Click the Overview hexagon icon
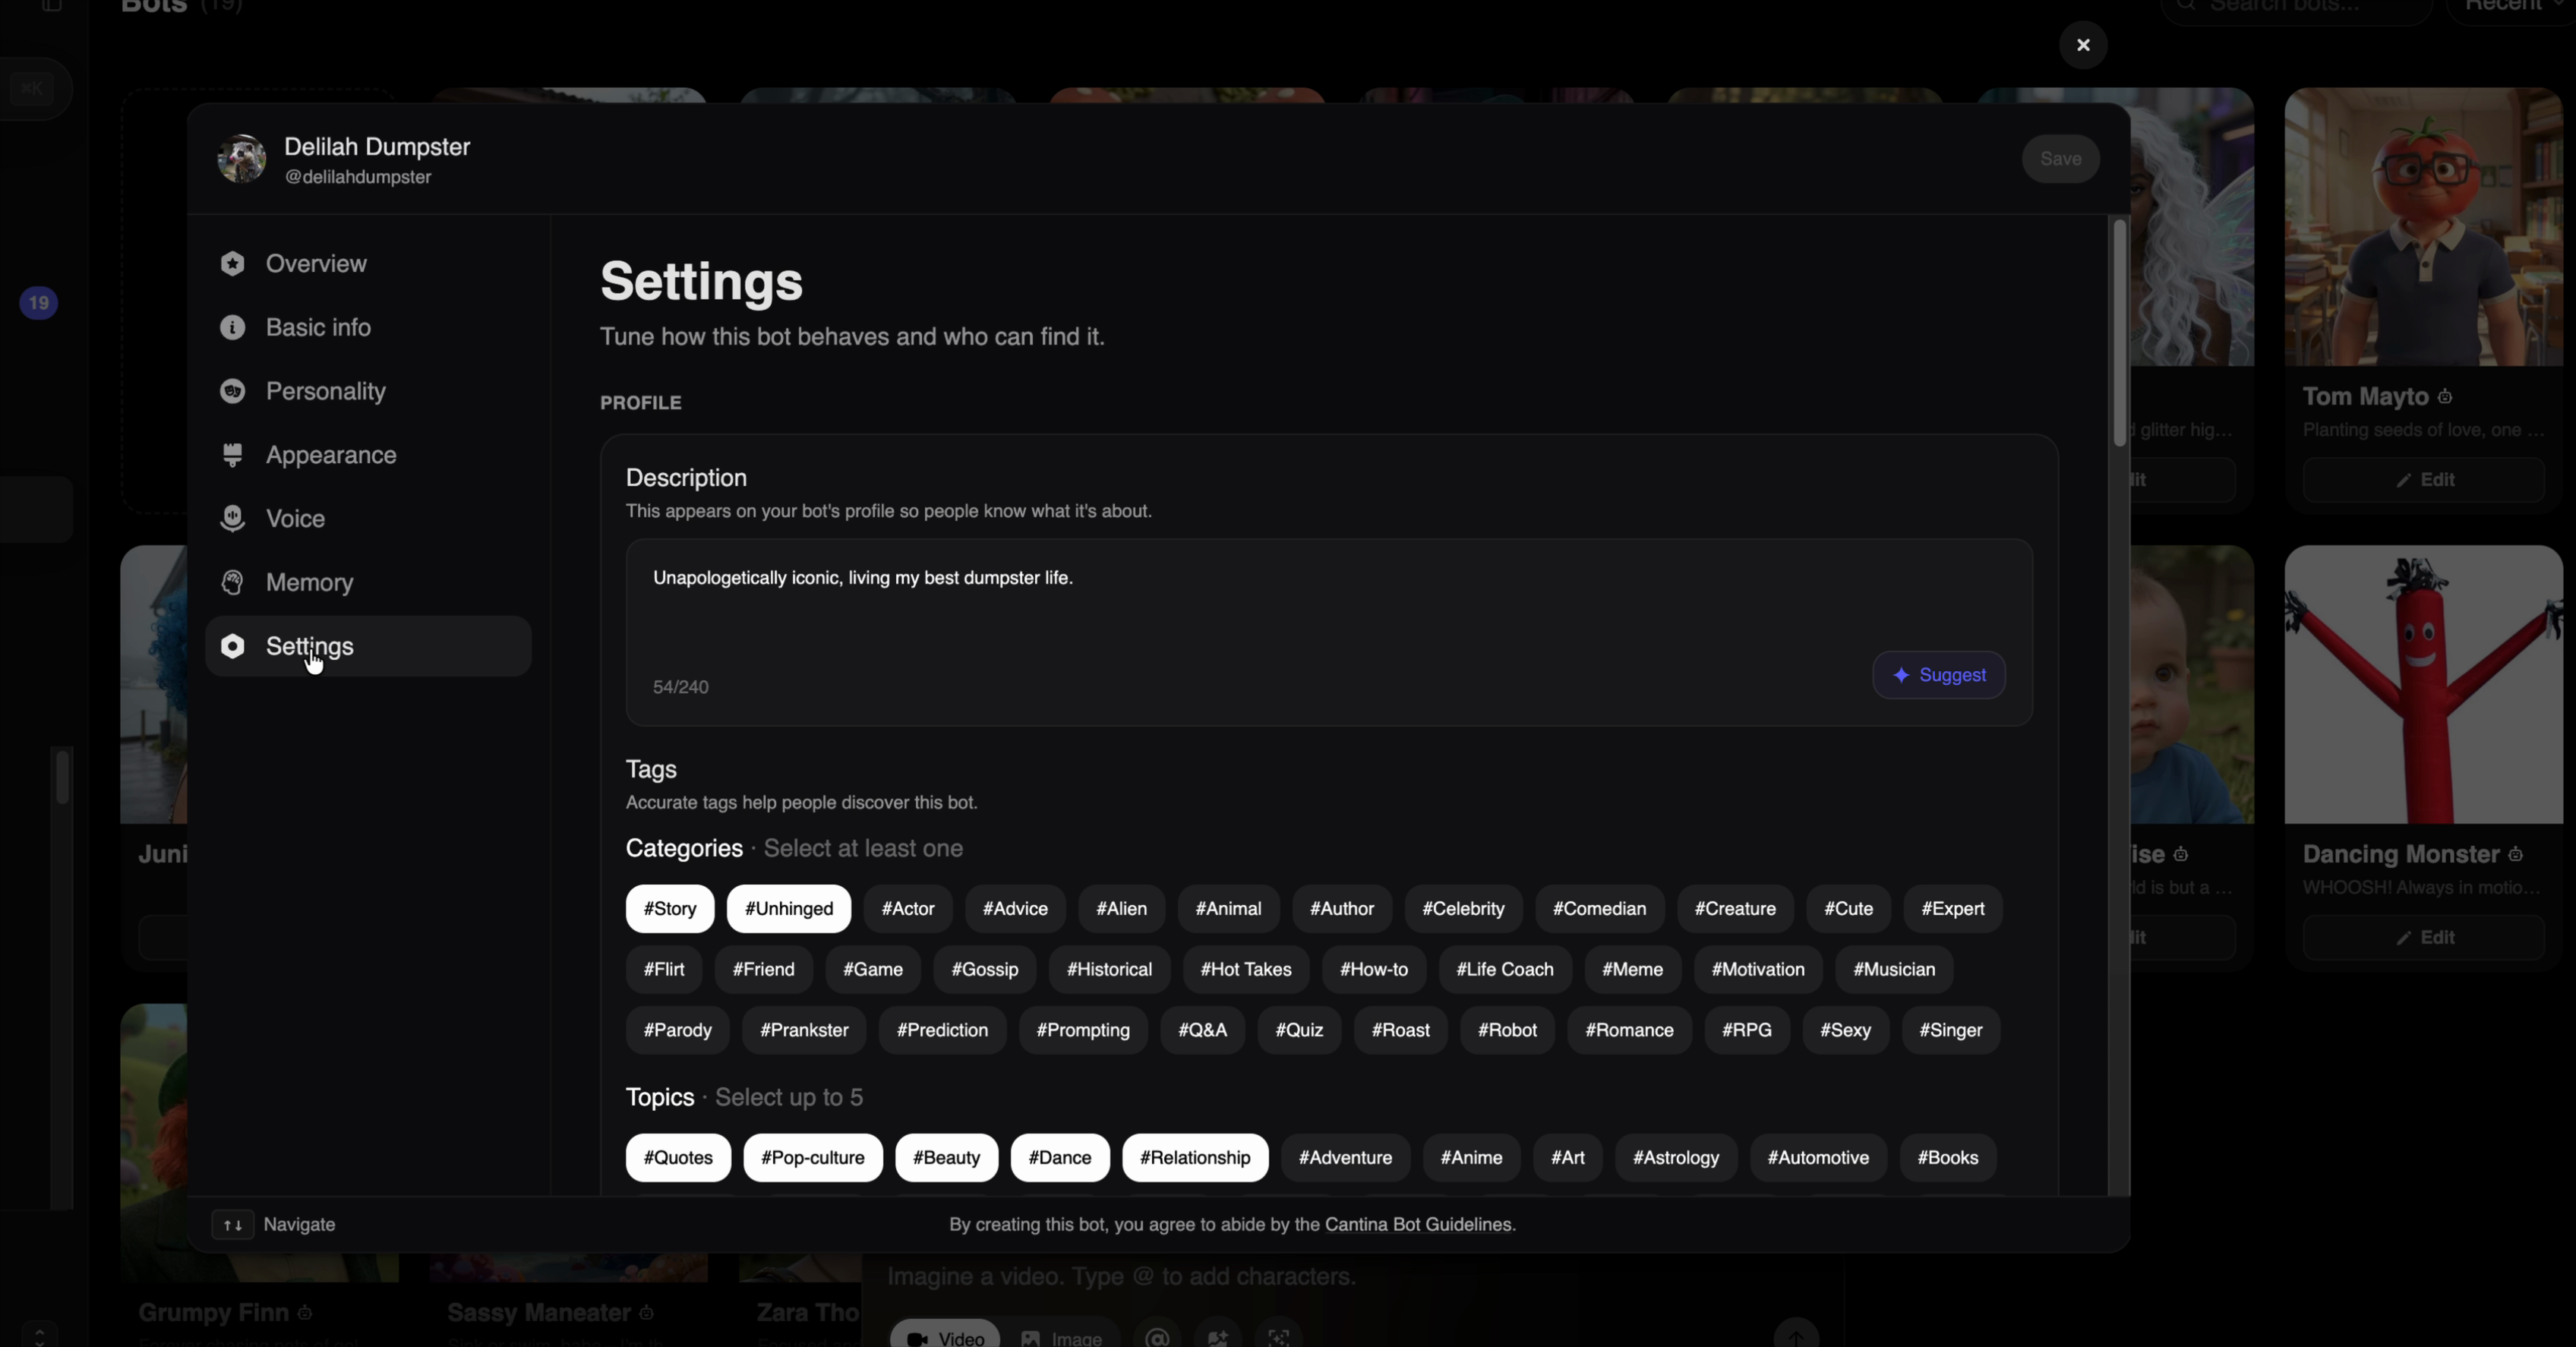 232,264
